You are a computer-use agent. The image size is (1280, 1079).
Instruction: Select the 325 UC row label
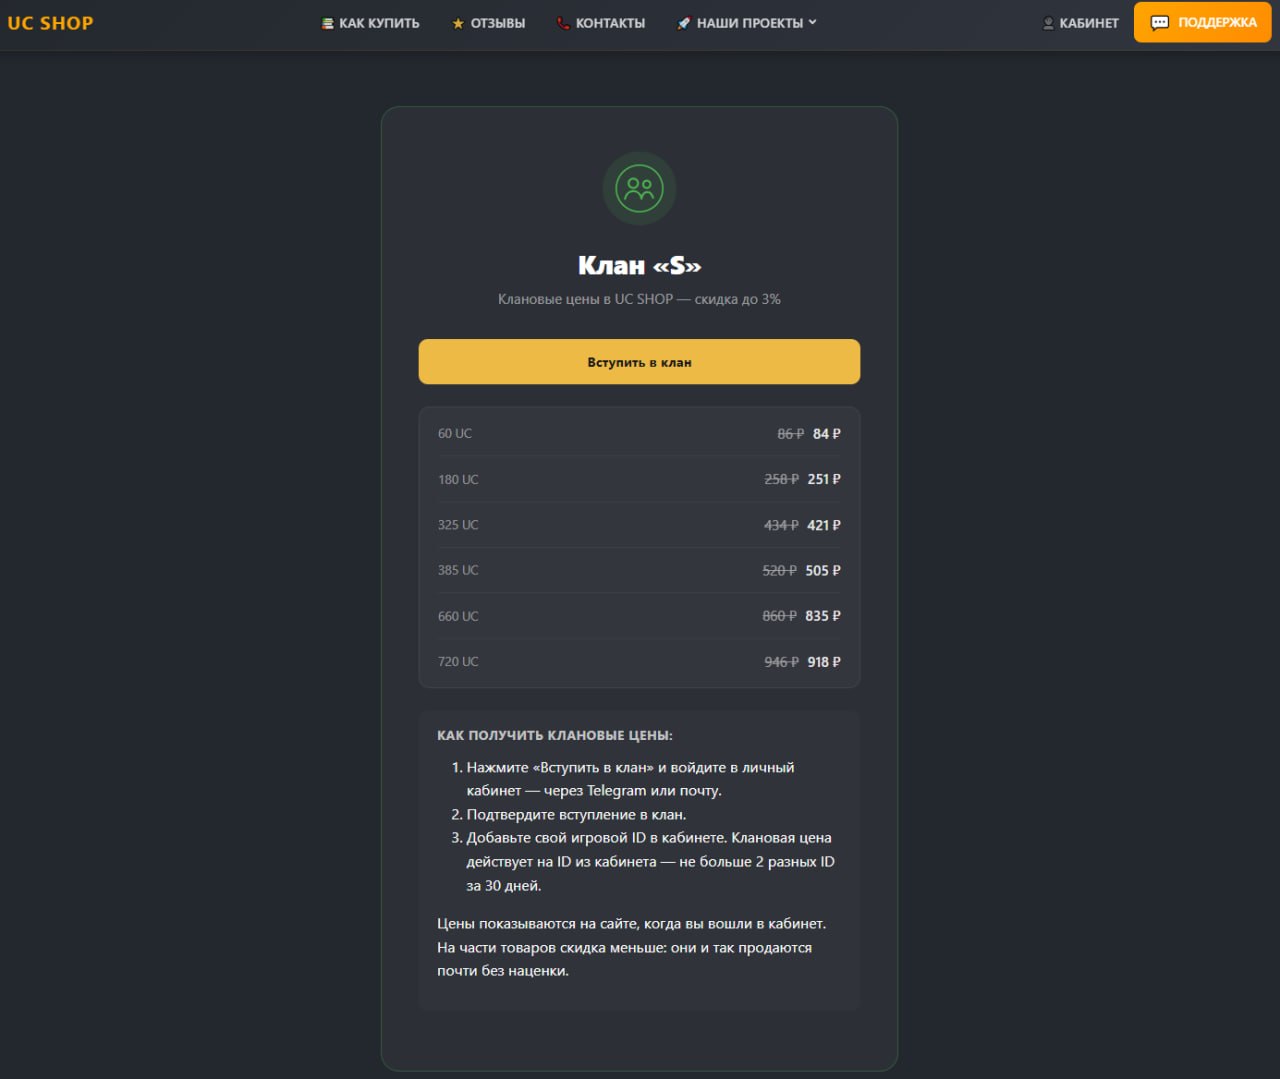click(x=458, y=524)
